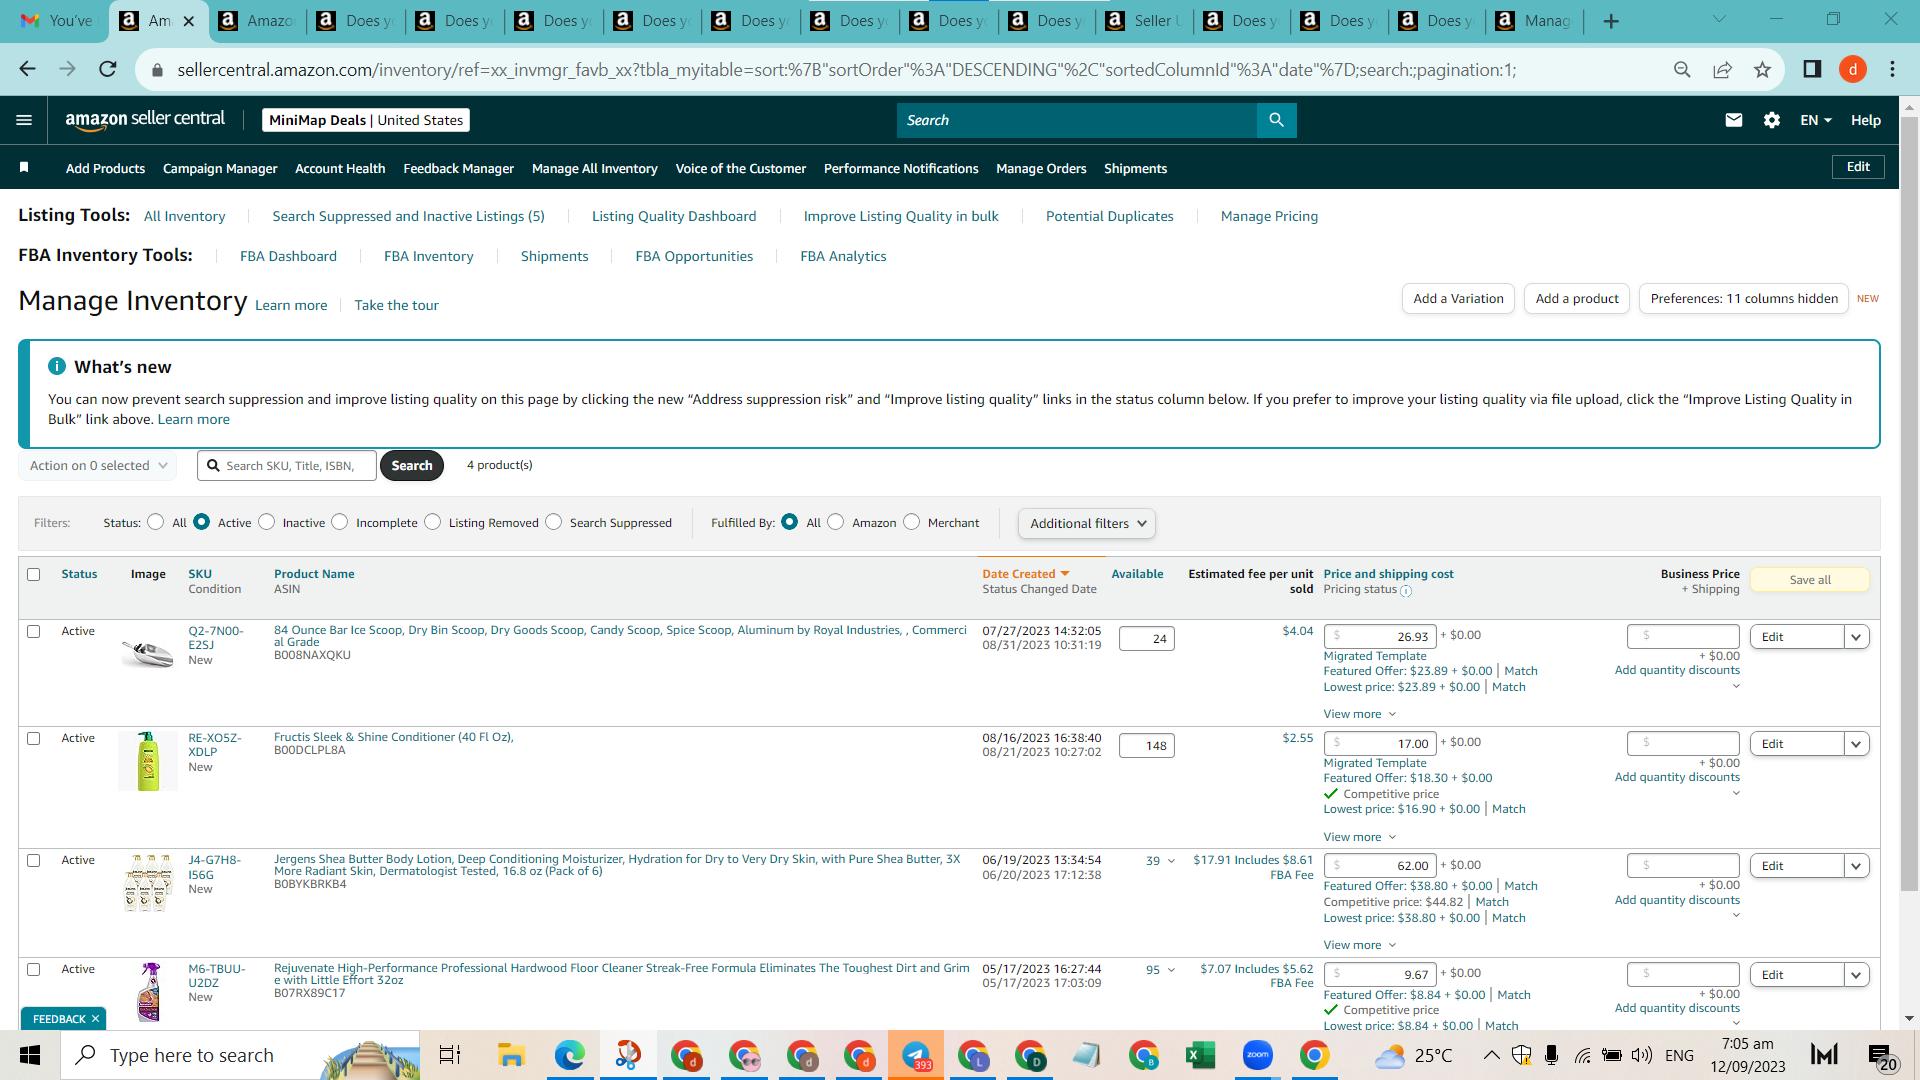Open Windows Start menu
The width and height of the screenshot is (1920, 1080).
30,1055
